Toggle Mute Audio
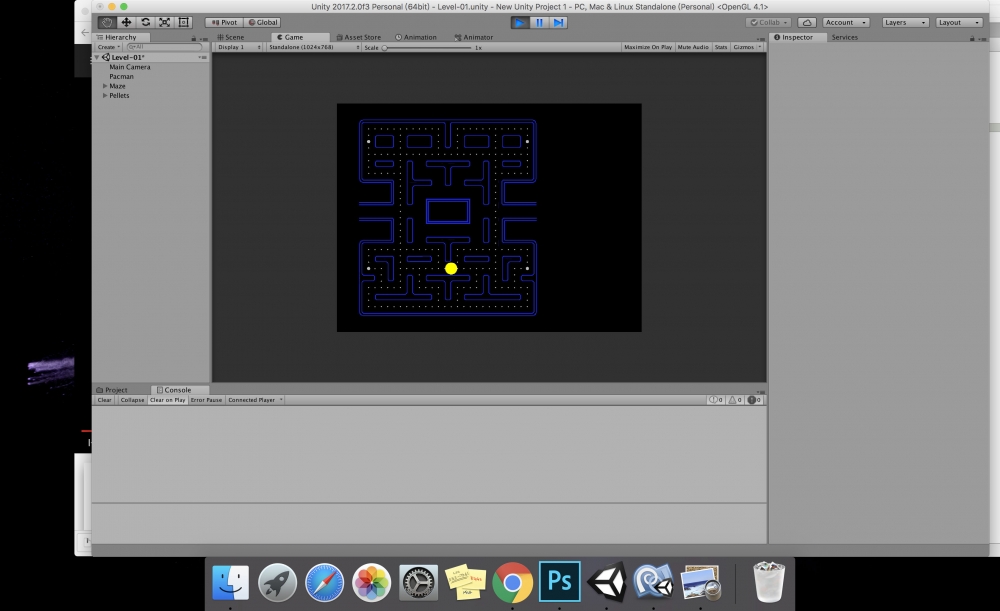Screen dimensions: 1000x611 693,47
